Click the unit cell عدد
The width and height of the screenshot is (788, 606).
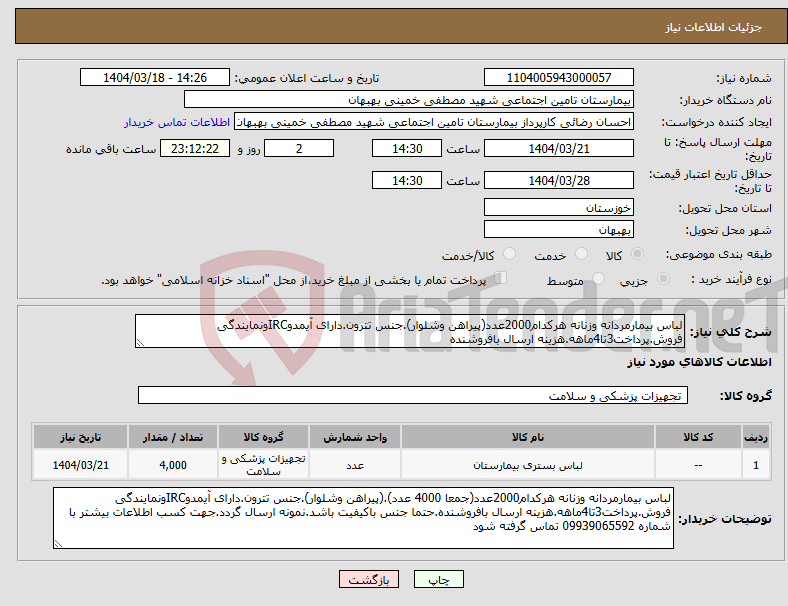[x=355, y=465]
